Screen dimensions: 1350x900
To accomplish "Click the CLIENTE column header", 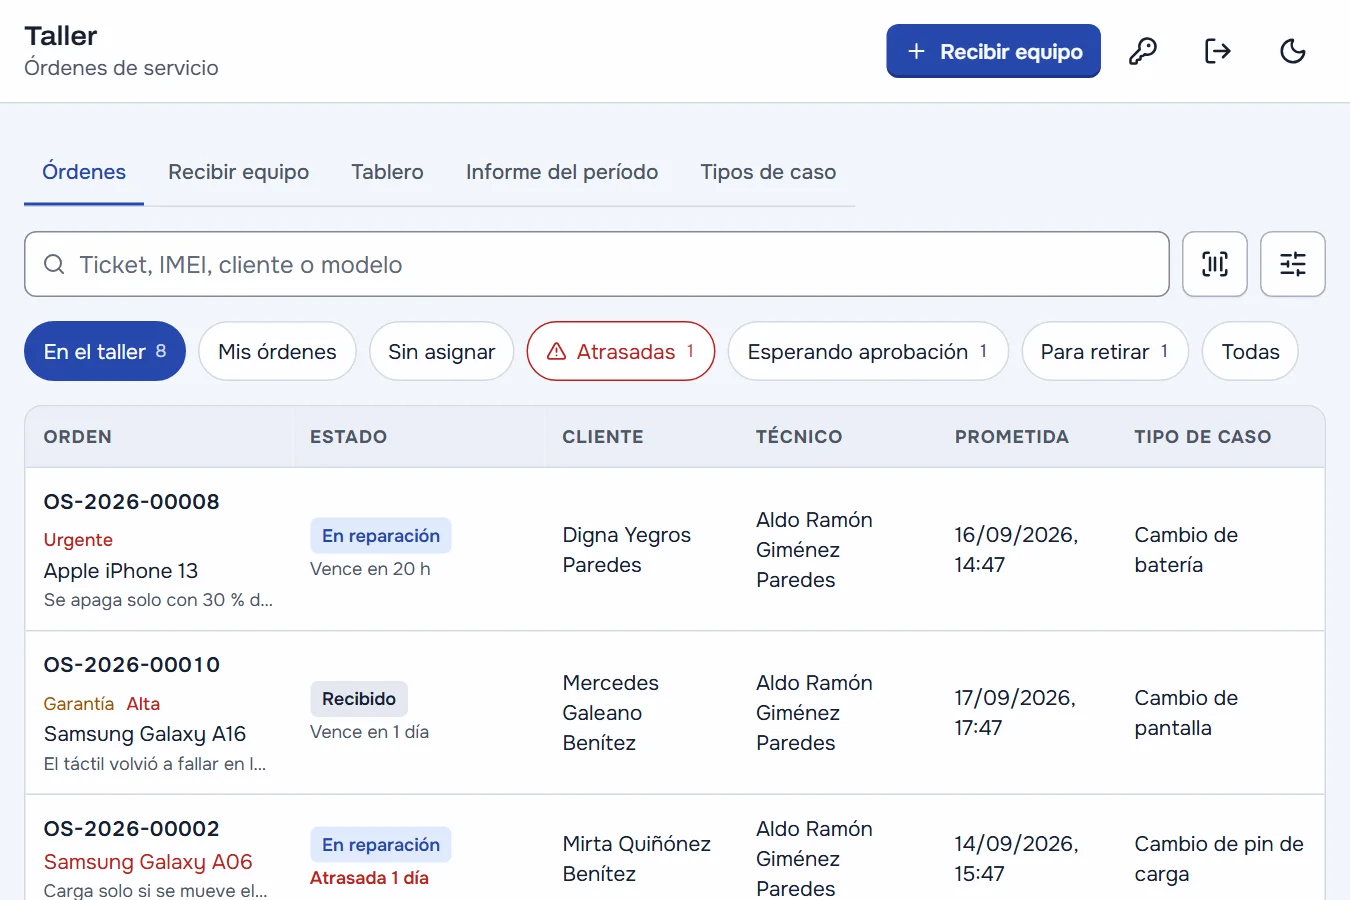I will [x=603, y=437].
